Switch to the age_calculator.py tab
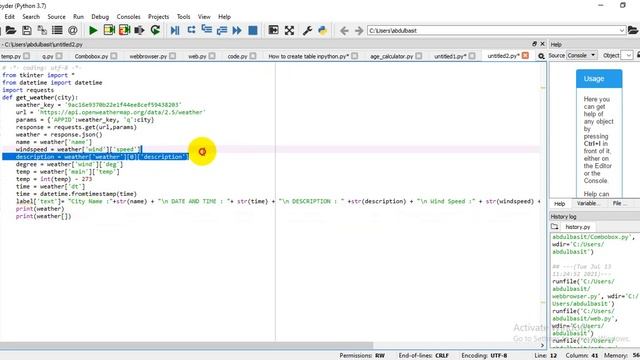Screen dimensions: 640x360 tap(392, 56)
